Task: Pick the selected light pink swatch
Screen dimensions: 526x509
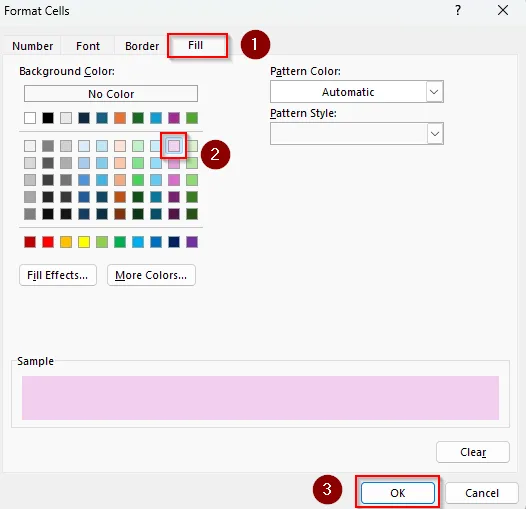Action: pos(174,146)
